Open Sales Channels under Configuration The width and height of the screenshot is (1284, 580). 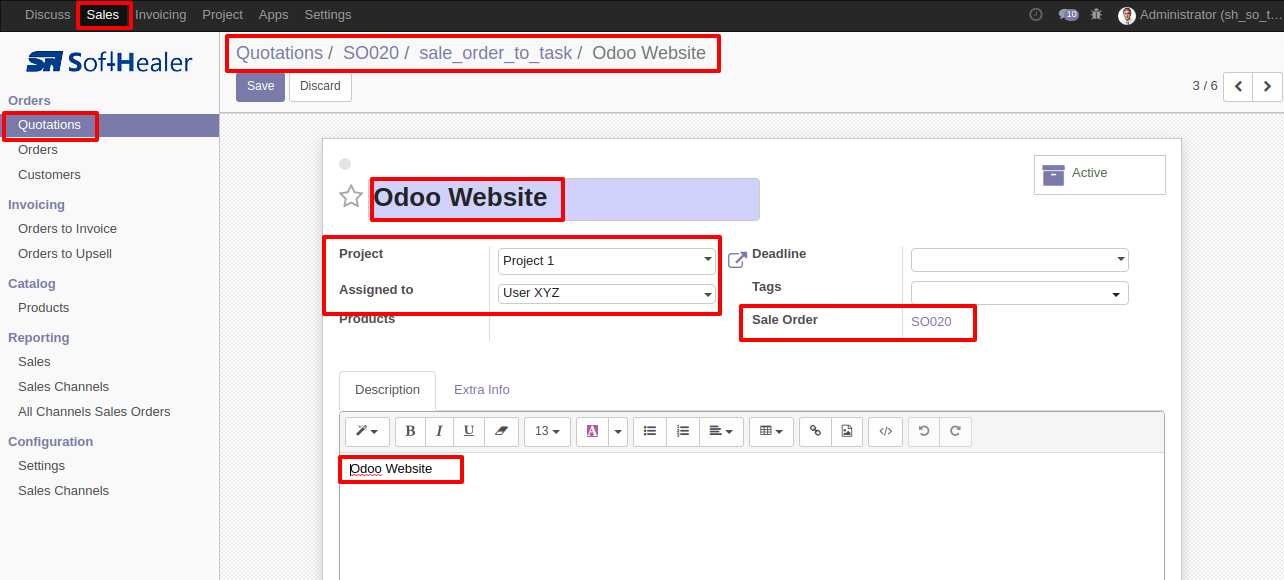(63, 491)
